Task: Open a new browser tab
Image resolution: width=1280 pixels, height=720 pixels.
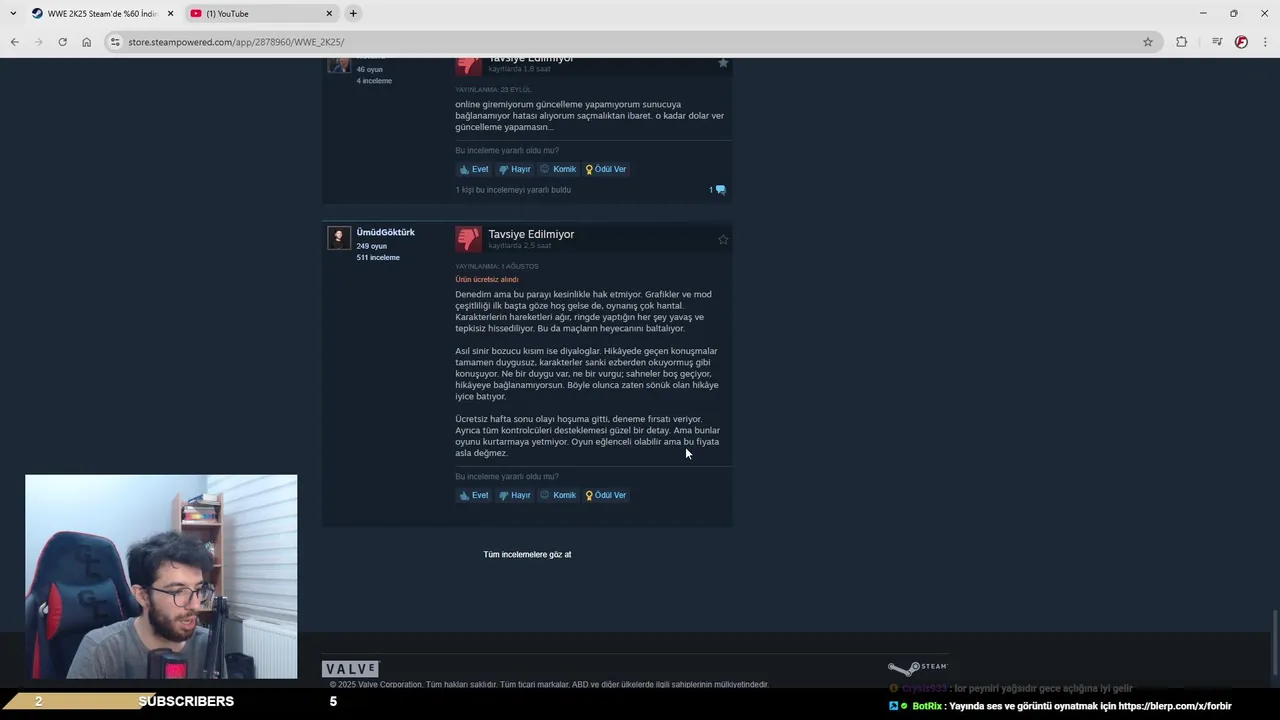Action: (353, 13)
